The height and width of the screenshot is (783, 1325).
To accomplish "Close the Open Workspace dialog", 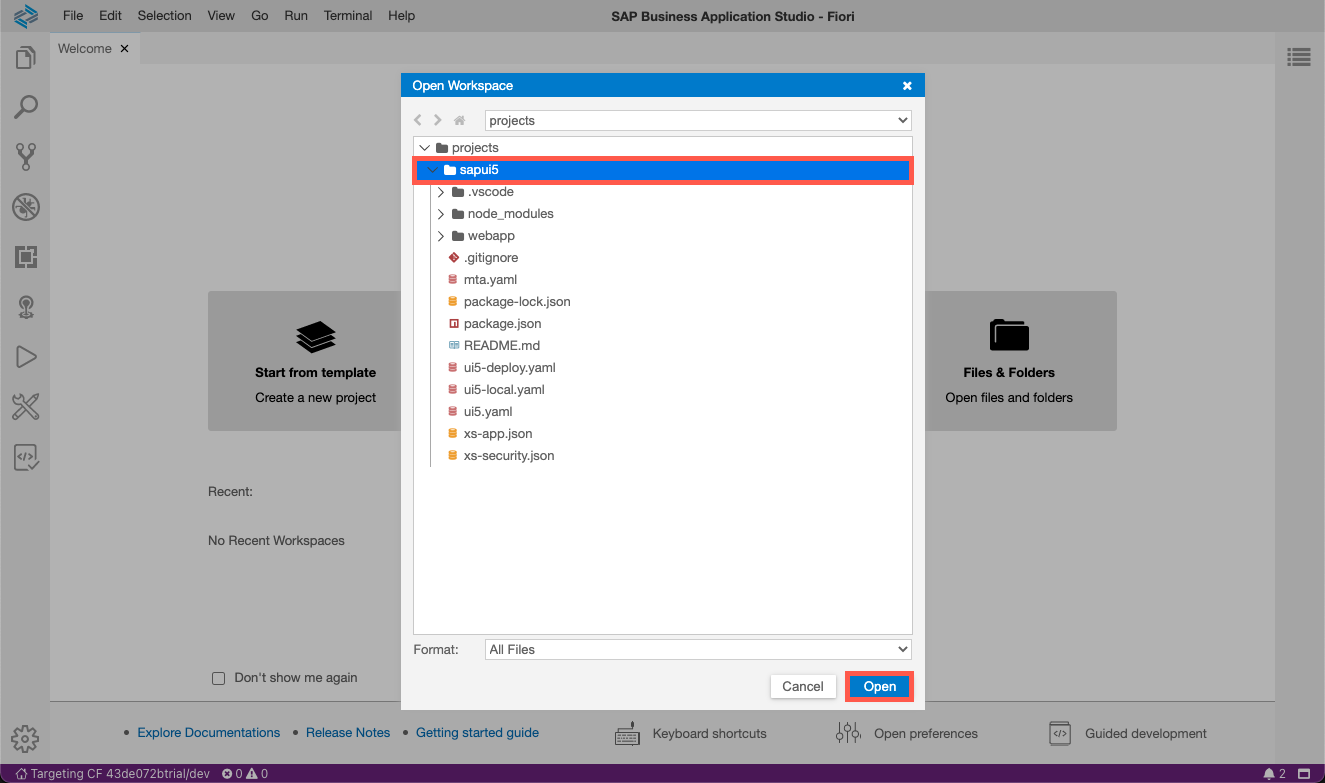I will (x=907, y=86).
